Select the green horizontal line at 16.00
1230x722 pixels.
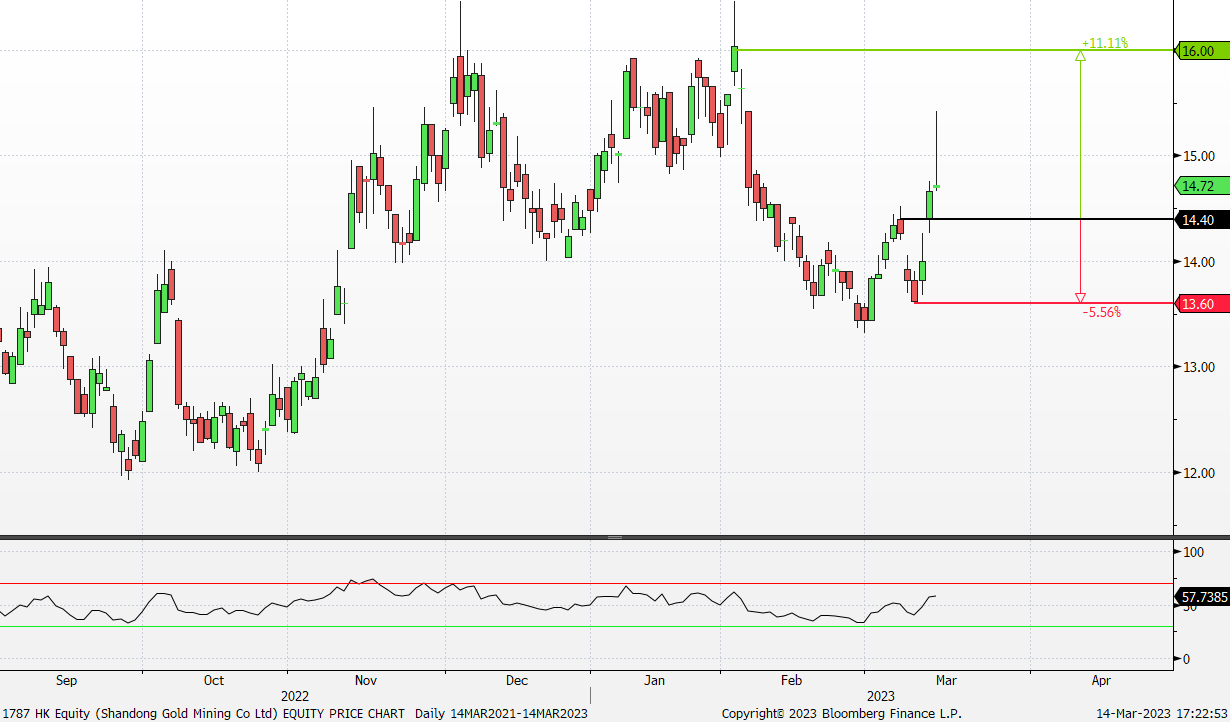[x=952, y=50]
